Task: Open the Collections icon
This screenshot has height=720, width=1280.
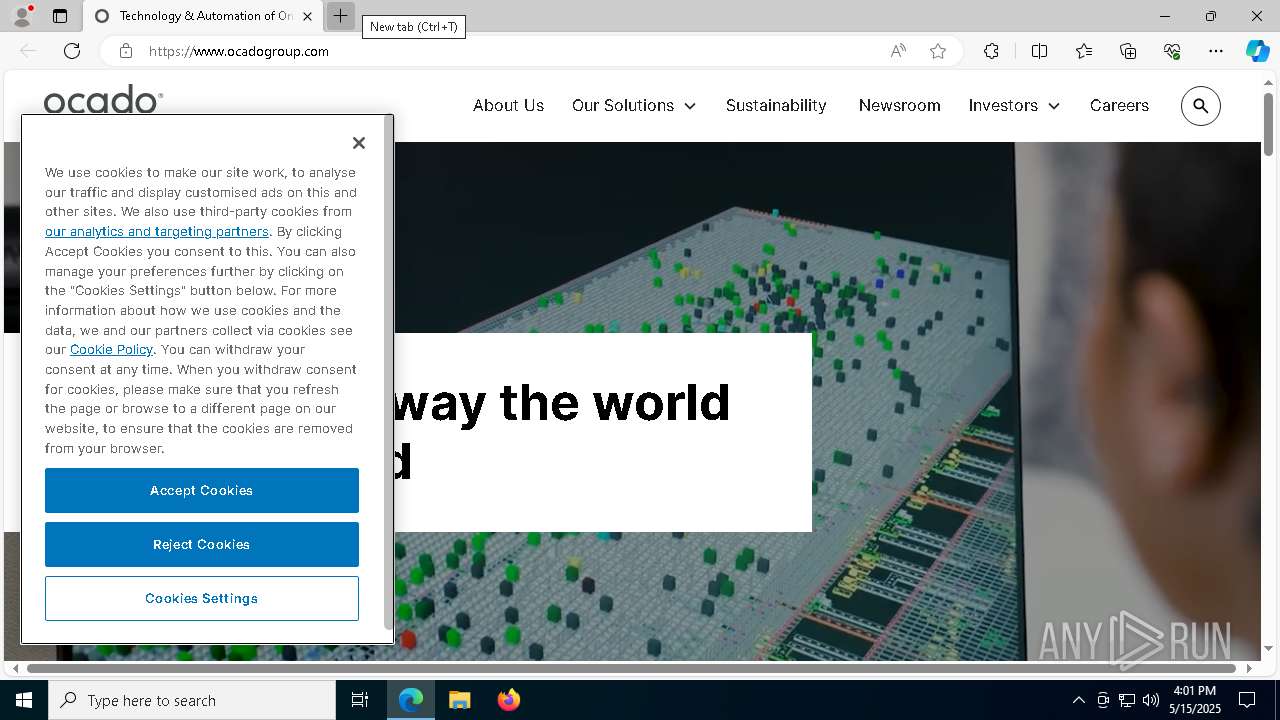Action: coord(1128,51)
